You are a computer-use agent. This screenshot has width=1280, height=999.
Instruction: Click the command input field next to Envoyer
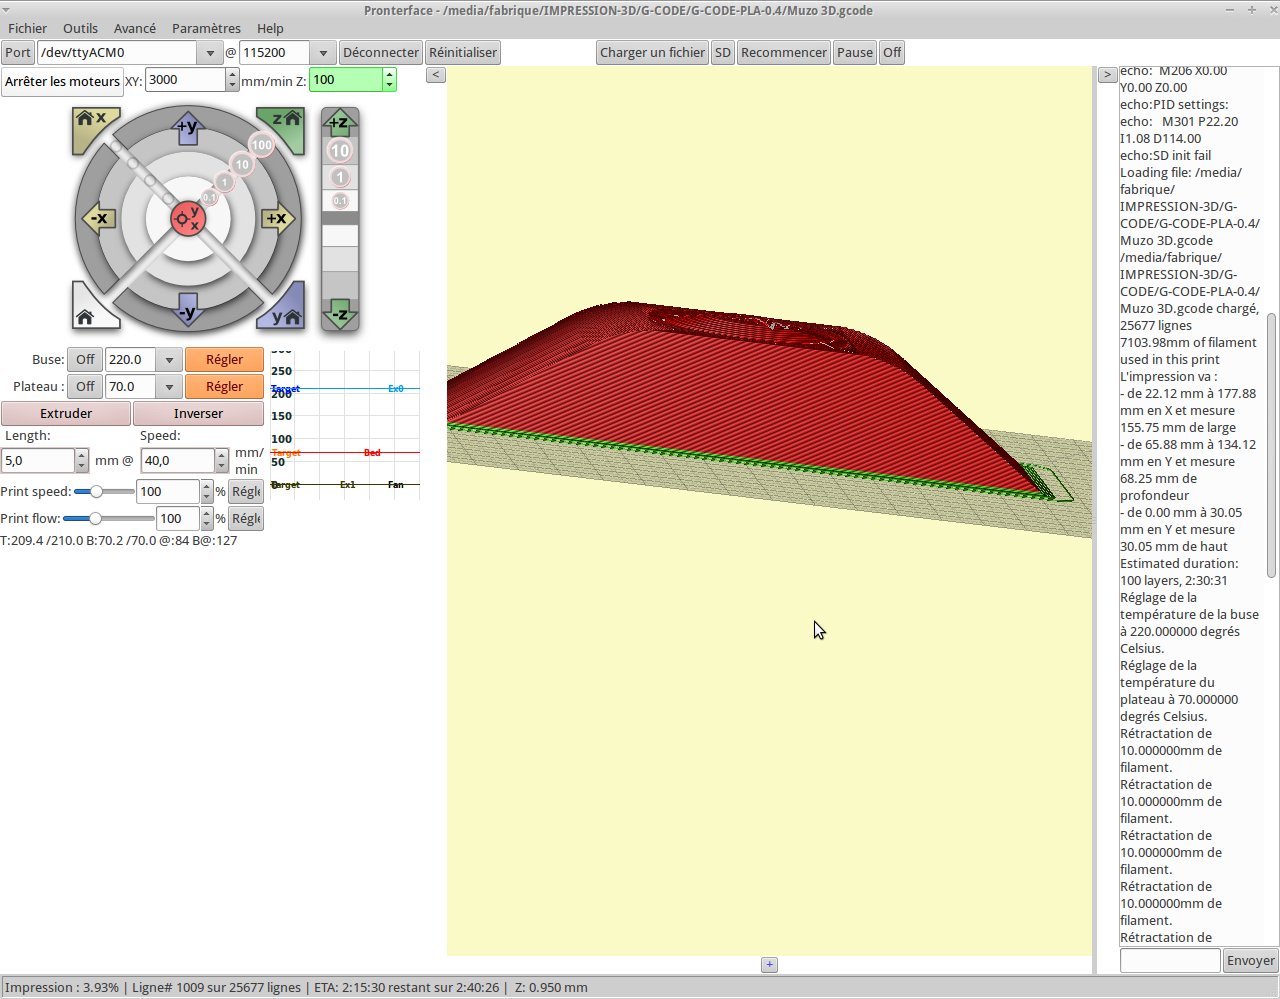point(1169,961)
